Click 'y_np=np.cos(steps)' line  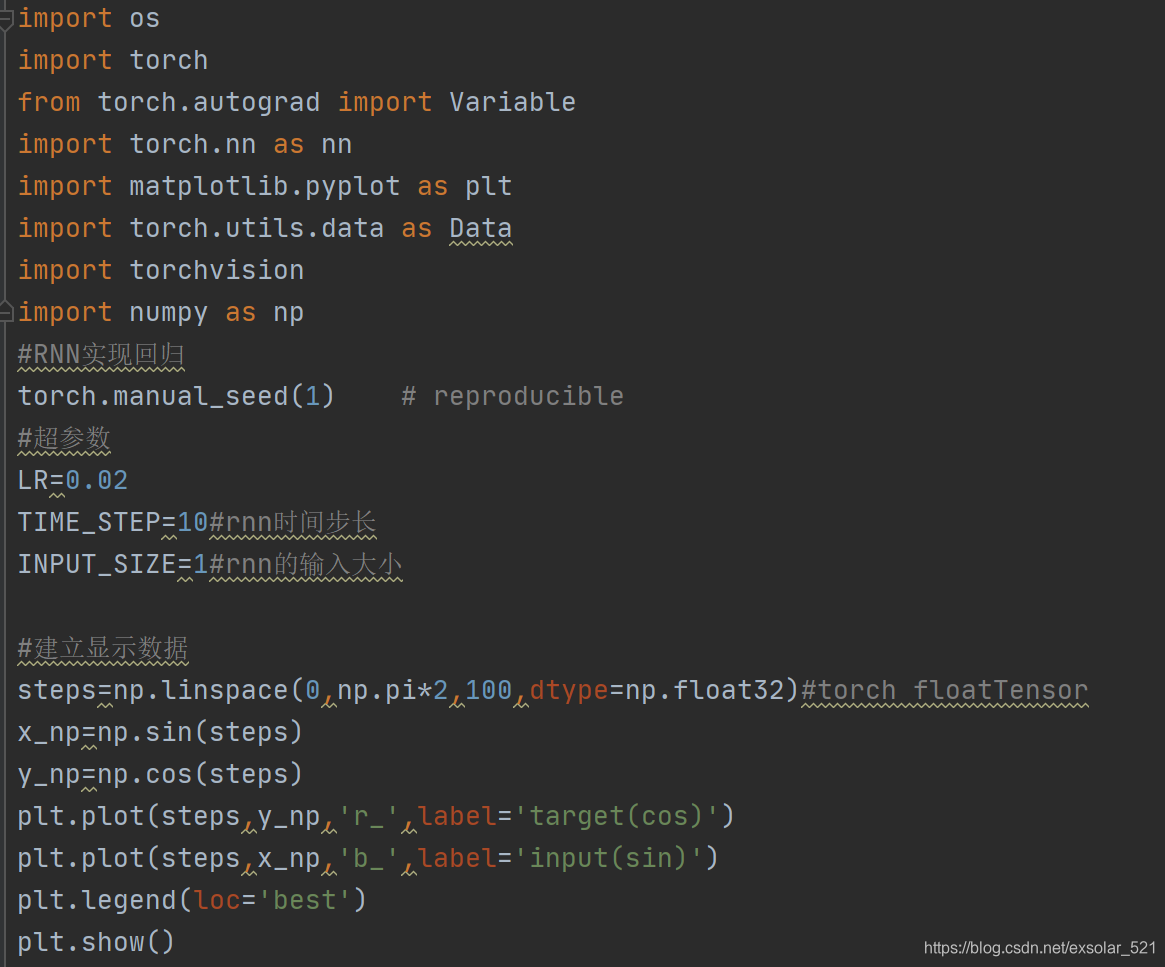coord(160,774)
